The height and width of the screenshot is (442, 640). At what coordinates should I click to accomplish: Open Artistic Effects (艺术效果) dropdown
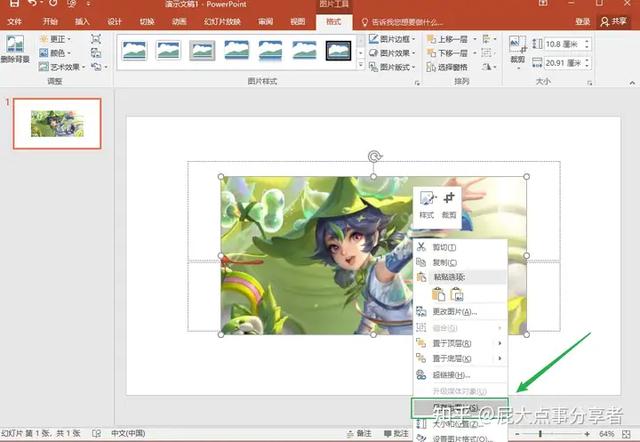pyautogui.click(x=62, y=67)
